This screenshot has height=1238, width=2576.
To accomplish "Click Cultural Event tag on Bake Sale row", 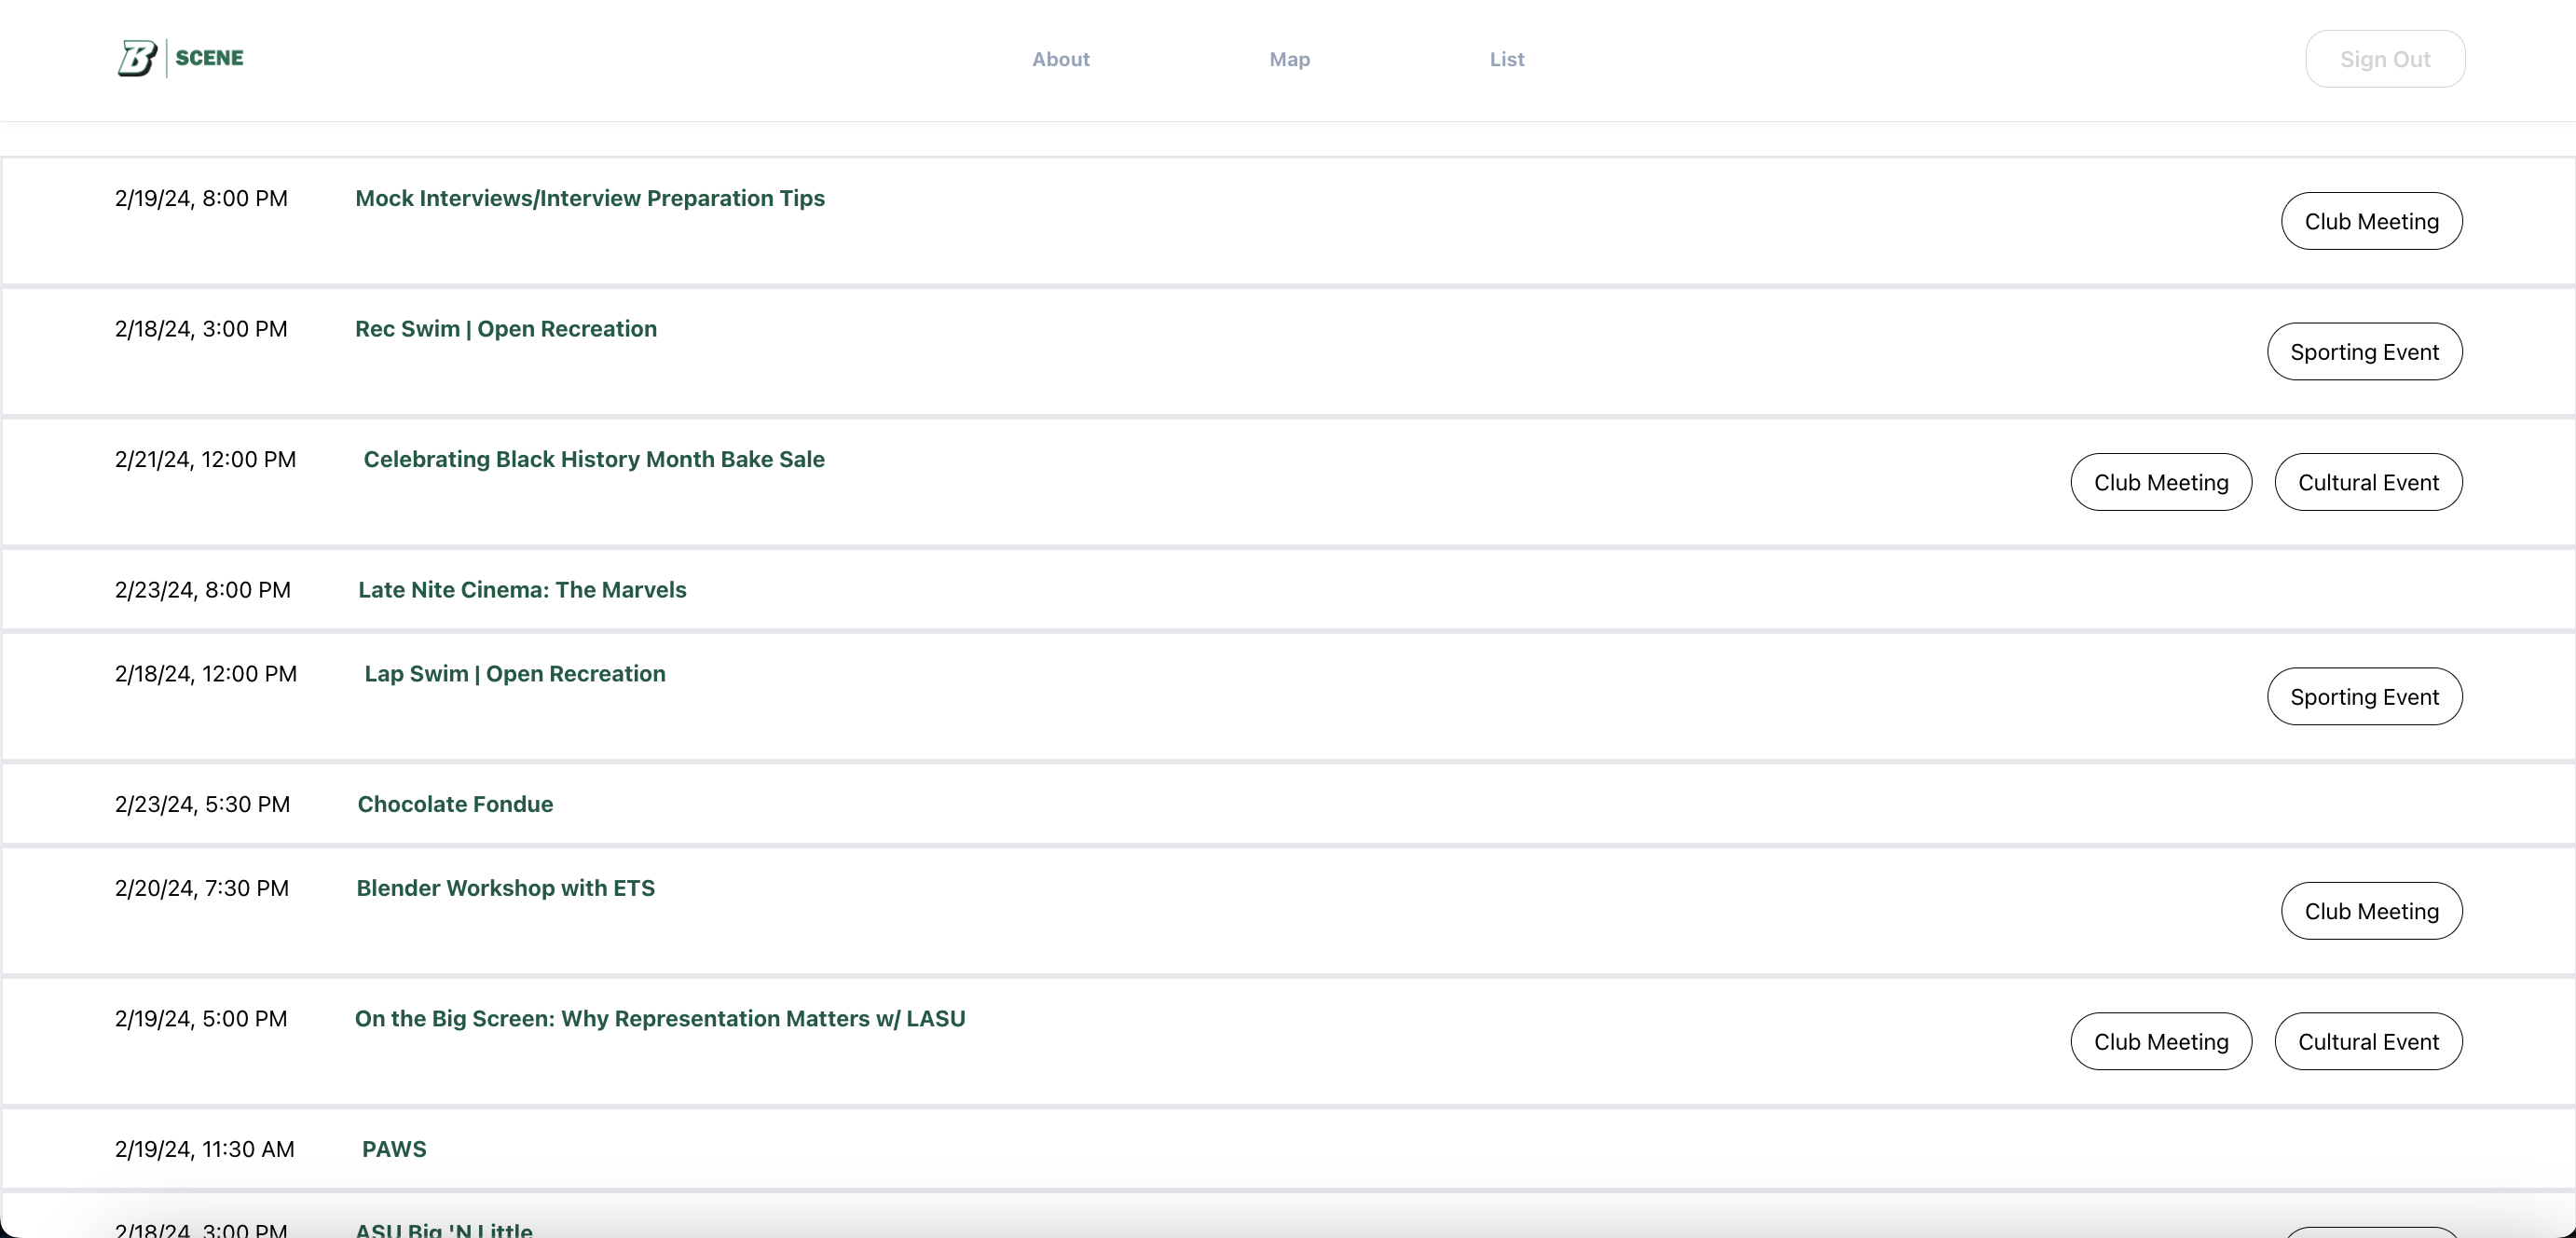I will pyautogui.click(x=2368, y=482).
